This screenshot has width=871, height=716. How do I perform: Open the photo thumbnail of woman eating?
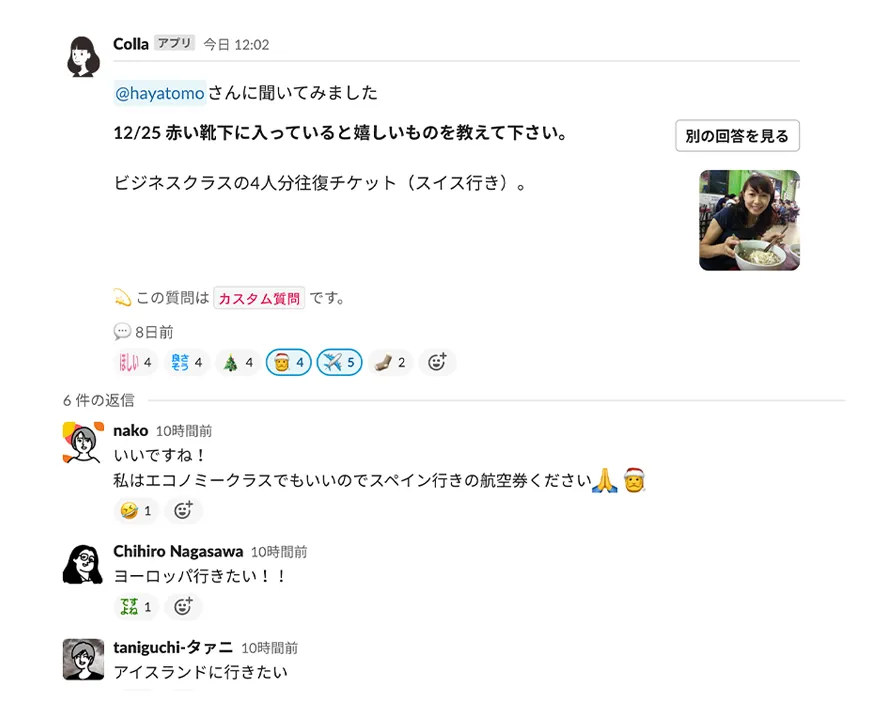pyautogui.click(x=749, y=221)
